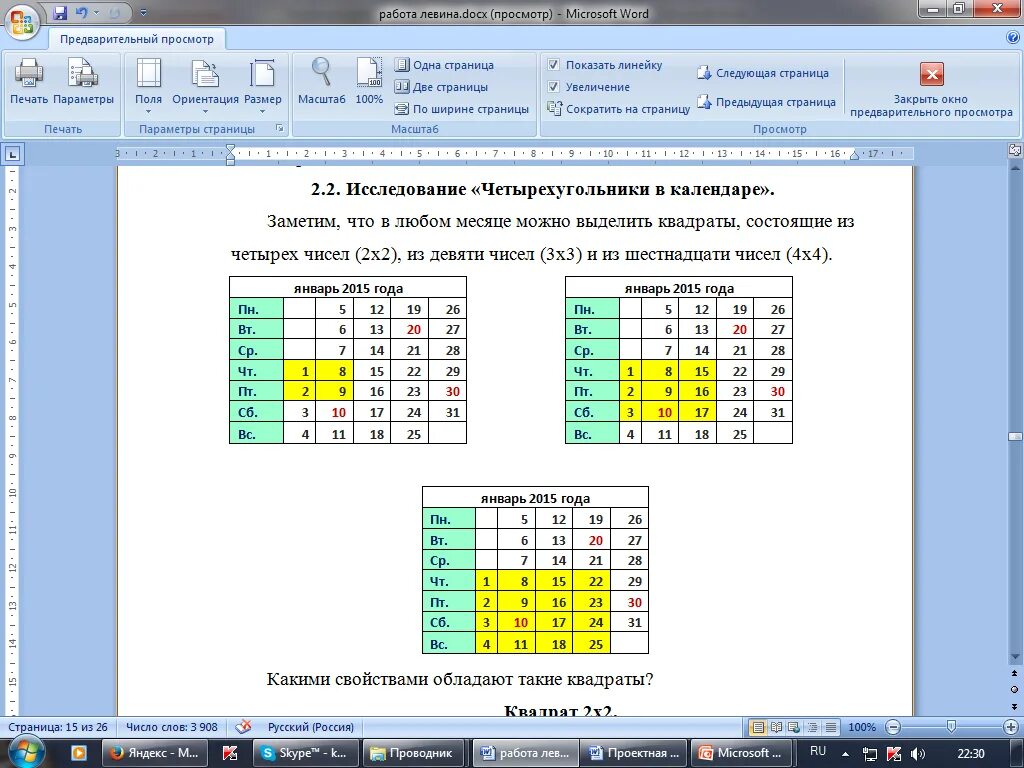Open Word help question mark

(1013, 38)
